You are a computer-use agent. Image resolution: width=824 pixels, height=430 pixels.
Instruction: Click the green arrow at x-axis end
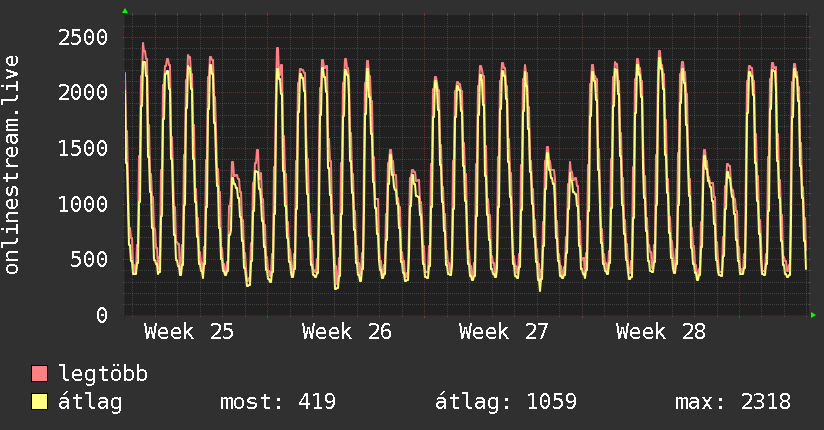(x=813, y=315)
